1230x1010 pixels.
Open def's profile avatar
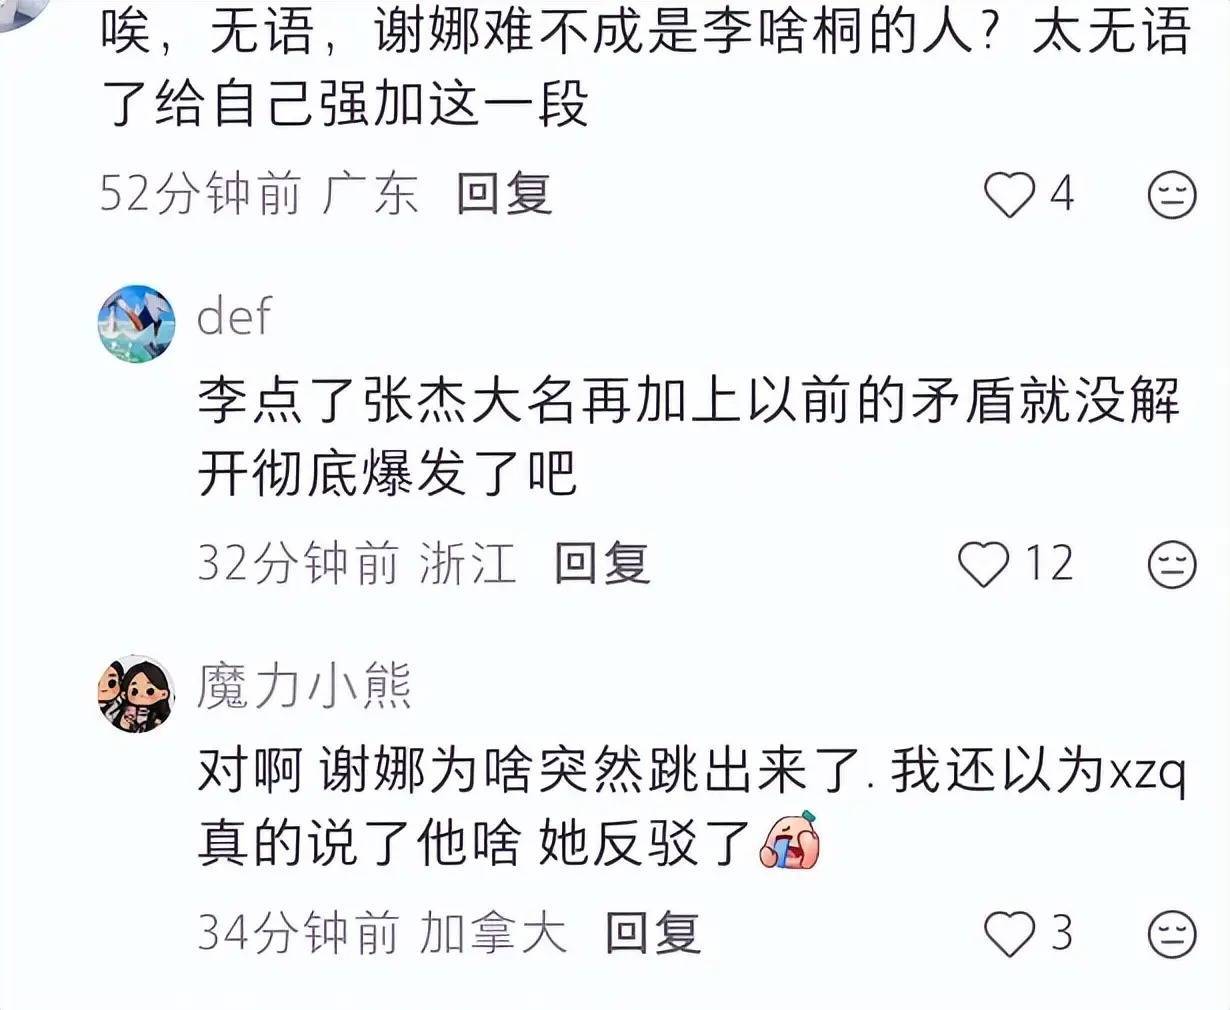pos(135,323)
